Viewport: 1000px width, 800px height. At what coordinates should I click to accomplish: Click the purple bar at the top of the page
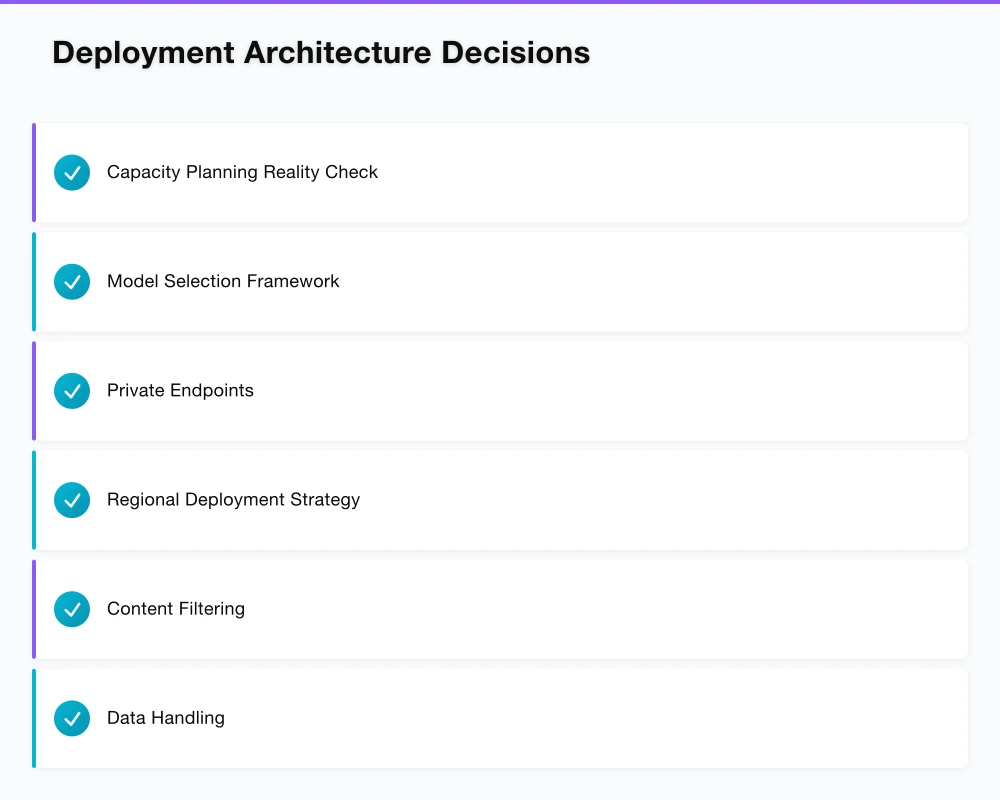click(x=500, y=3)
